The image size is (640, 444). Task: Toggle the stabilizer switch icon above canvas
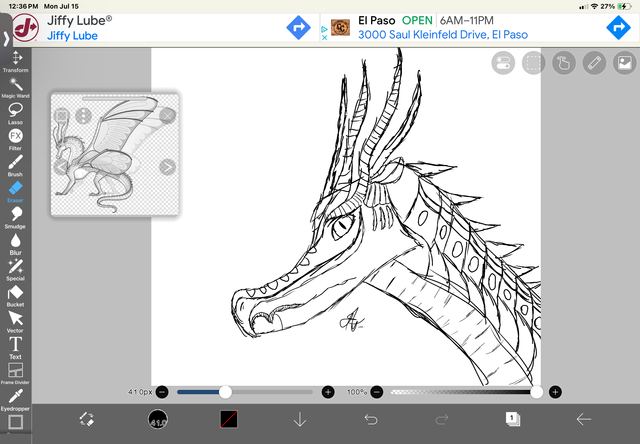tap(503, 63)
